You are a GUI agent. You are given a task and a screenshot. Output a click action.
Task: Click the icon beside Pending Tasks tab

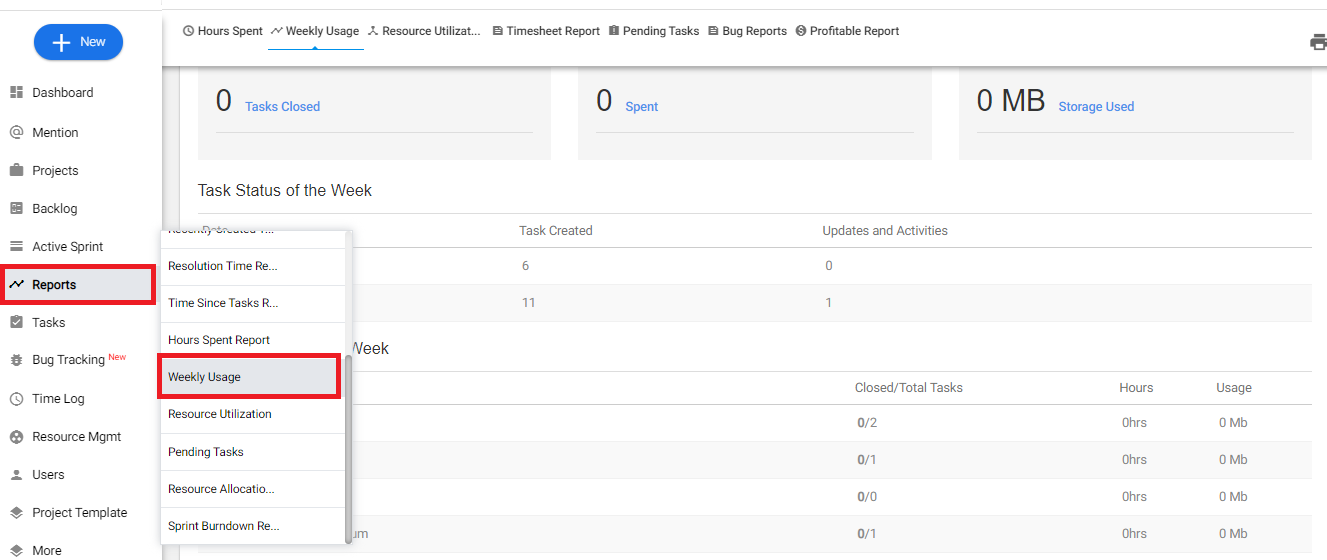point(614,31)
